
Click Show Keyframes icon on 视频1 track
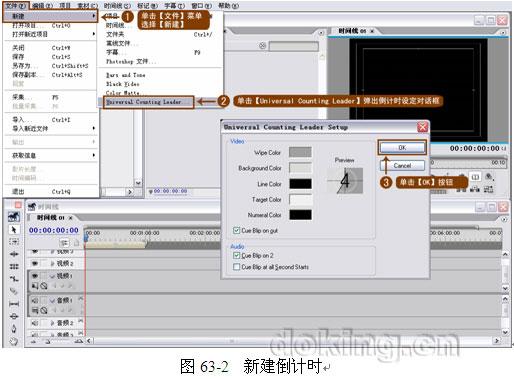pyautogui.click(x=44, y=286)
